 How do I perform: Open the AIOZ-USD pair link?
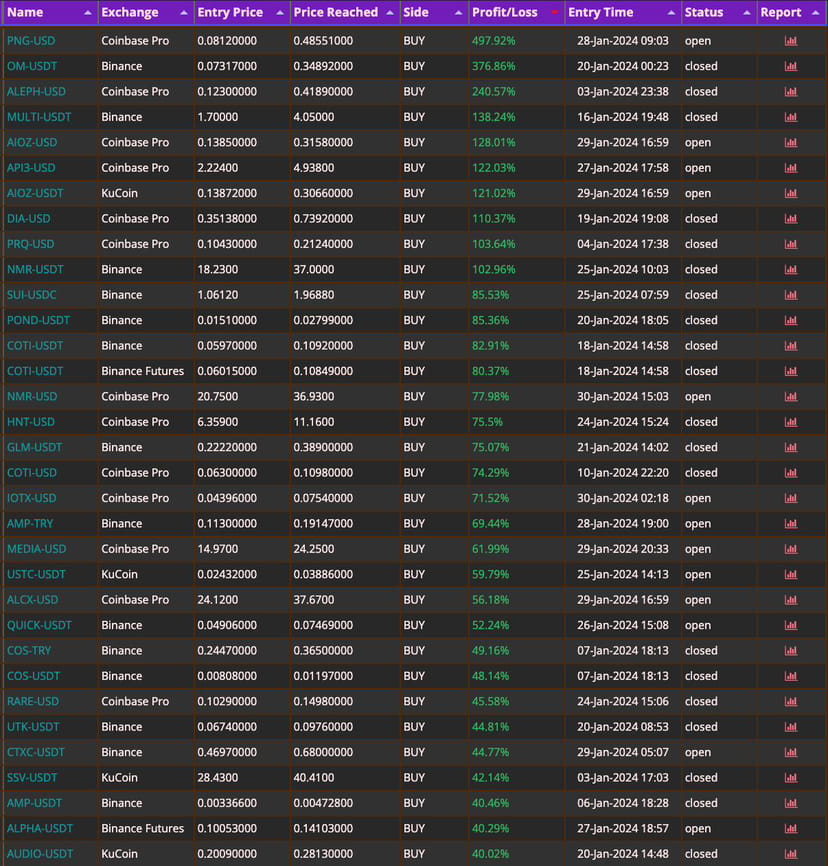[x=32, y=142]
